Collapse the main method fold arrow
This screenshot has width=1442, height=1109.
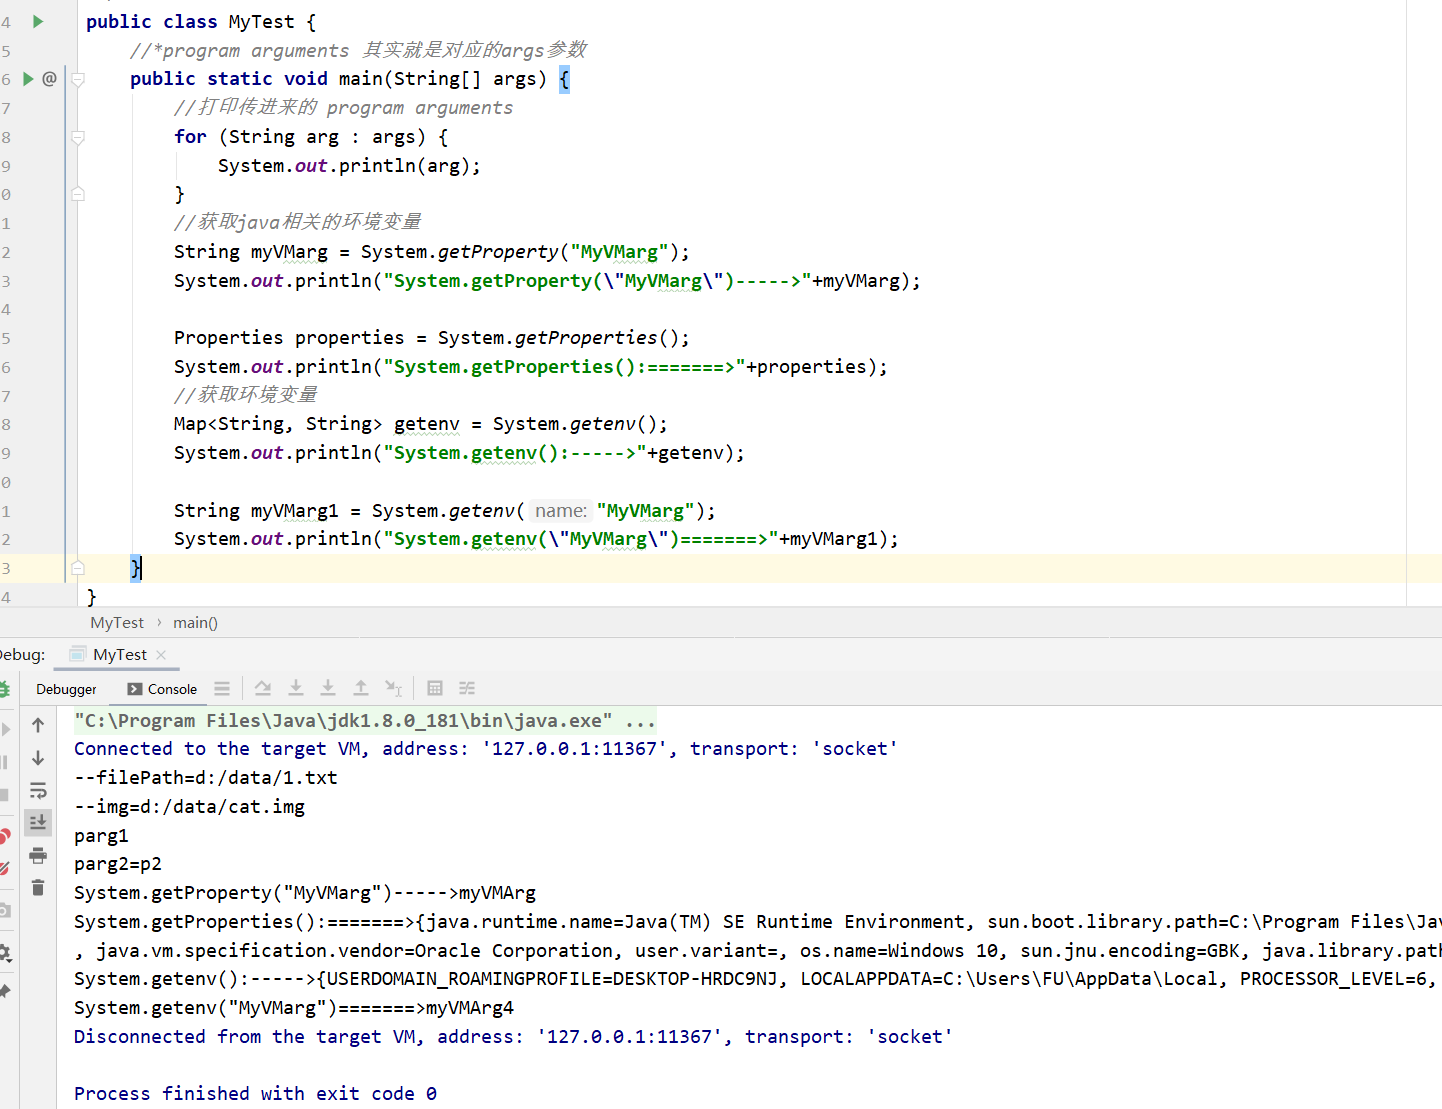coord(77,82)
